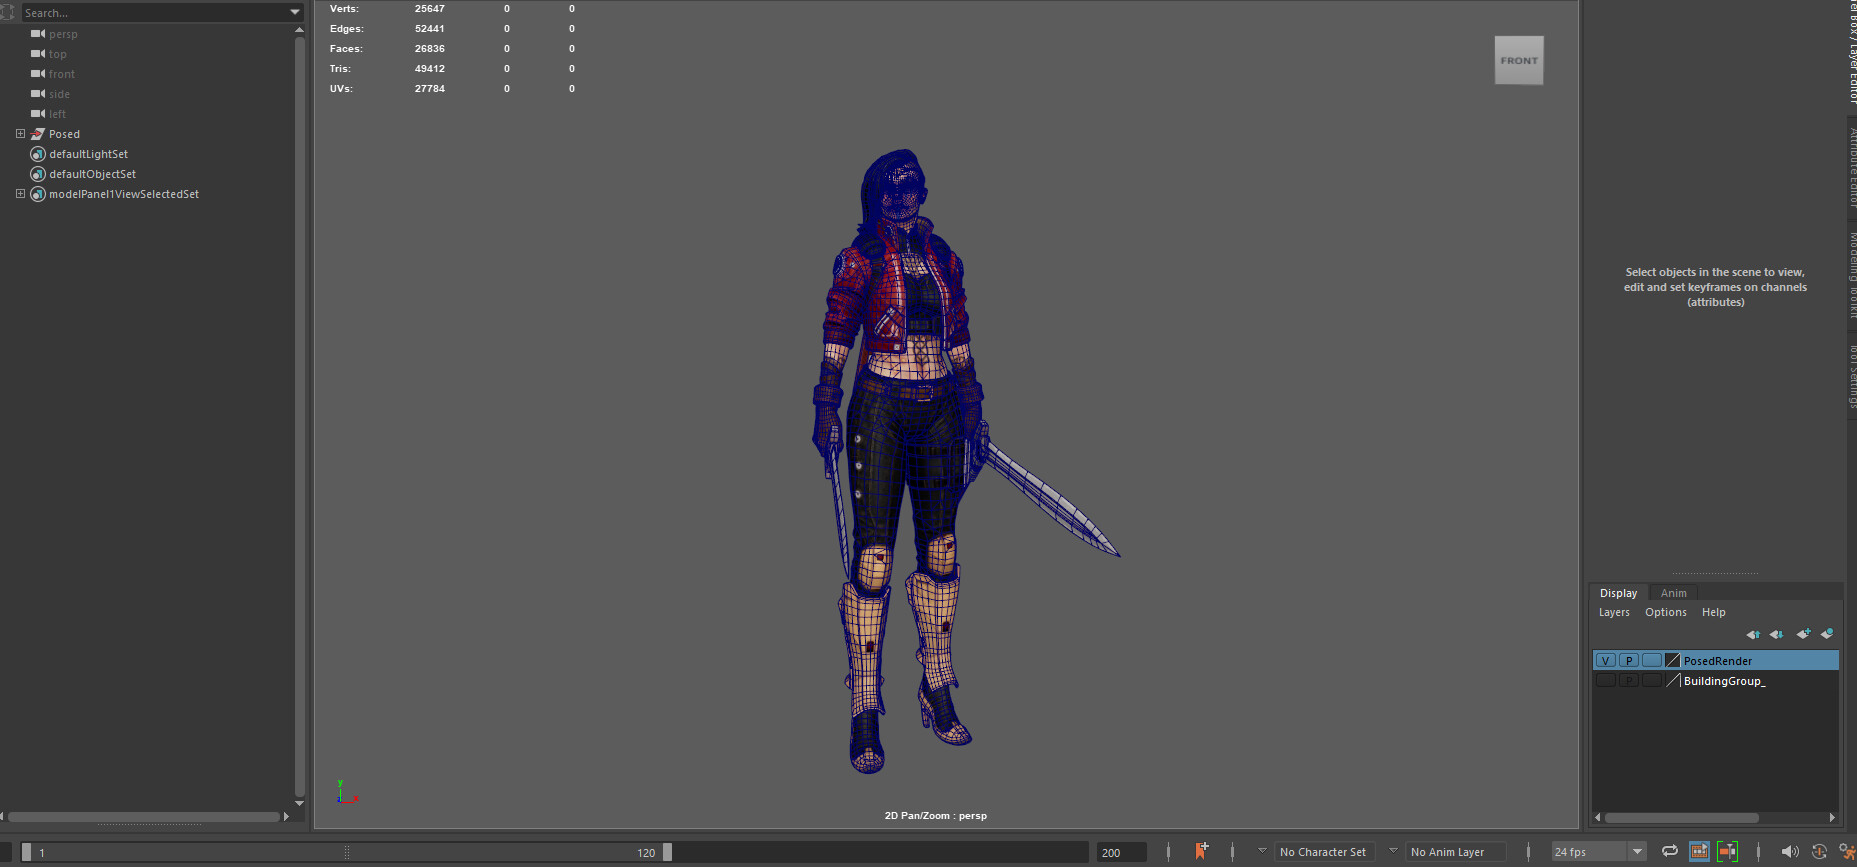This screenshot has width=1857, height=867.
Task: Click PosedRender layer color swatch
Action: pos(1672,661)
